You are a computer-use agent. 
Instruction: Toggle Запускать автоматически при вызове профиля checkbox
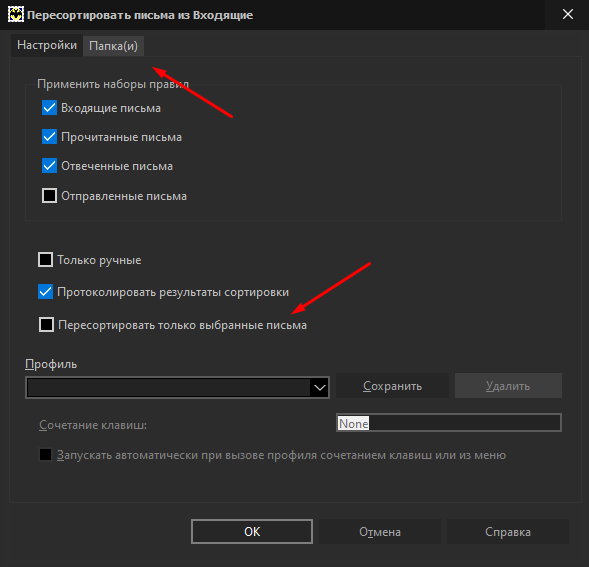[x=45, y=455]
